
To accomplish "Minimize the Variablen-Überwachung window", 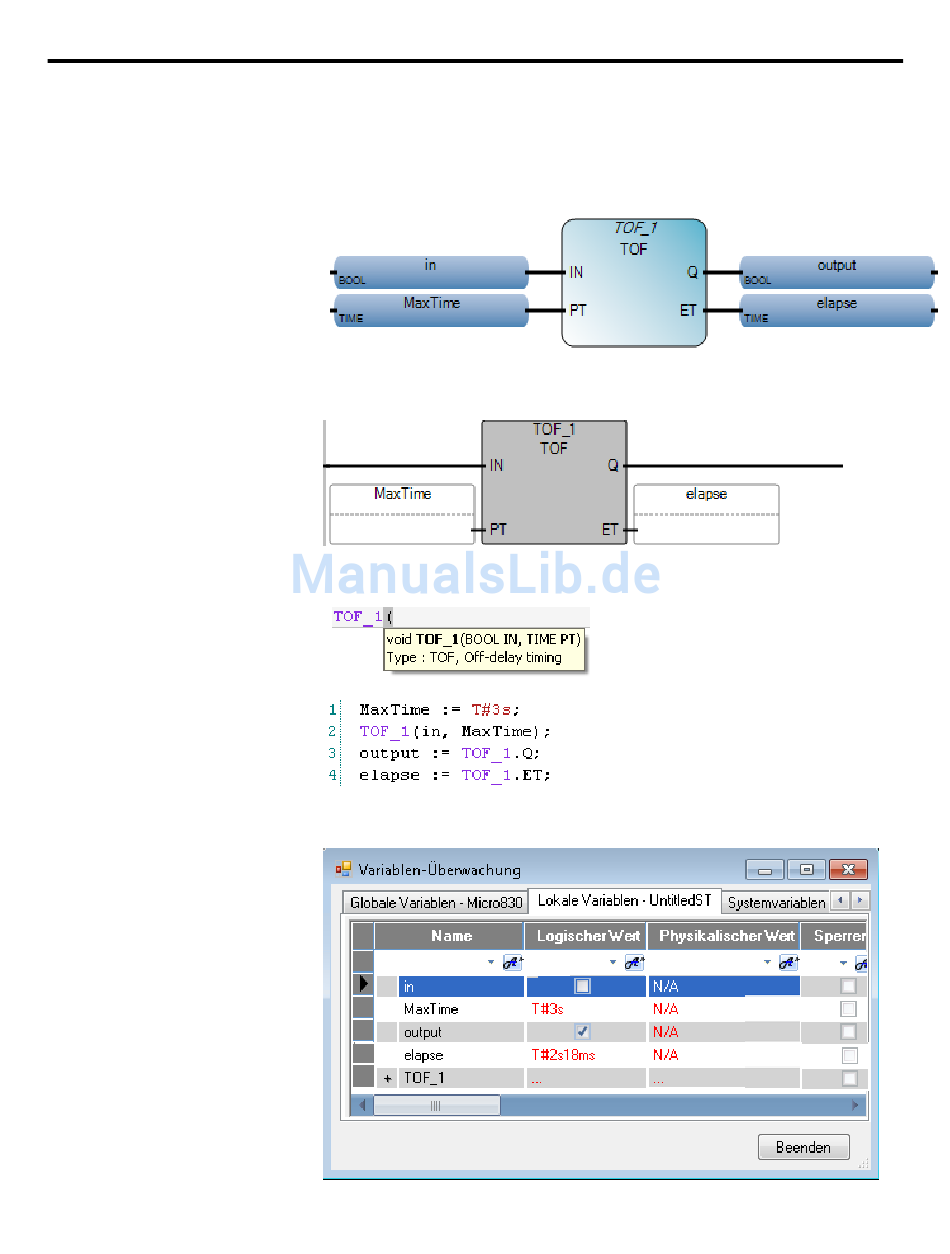I will coord(764,869).
